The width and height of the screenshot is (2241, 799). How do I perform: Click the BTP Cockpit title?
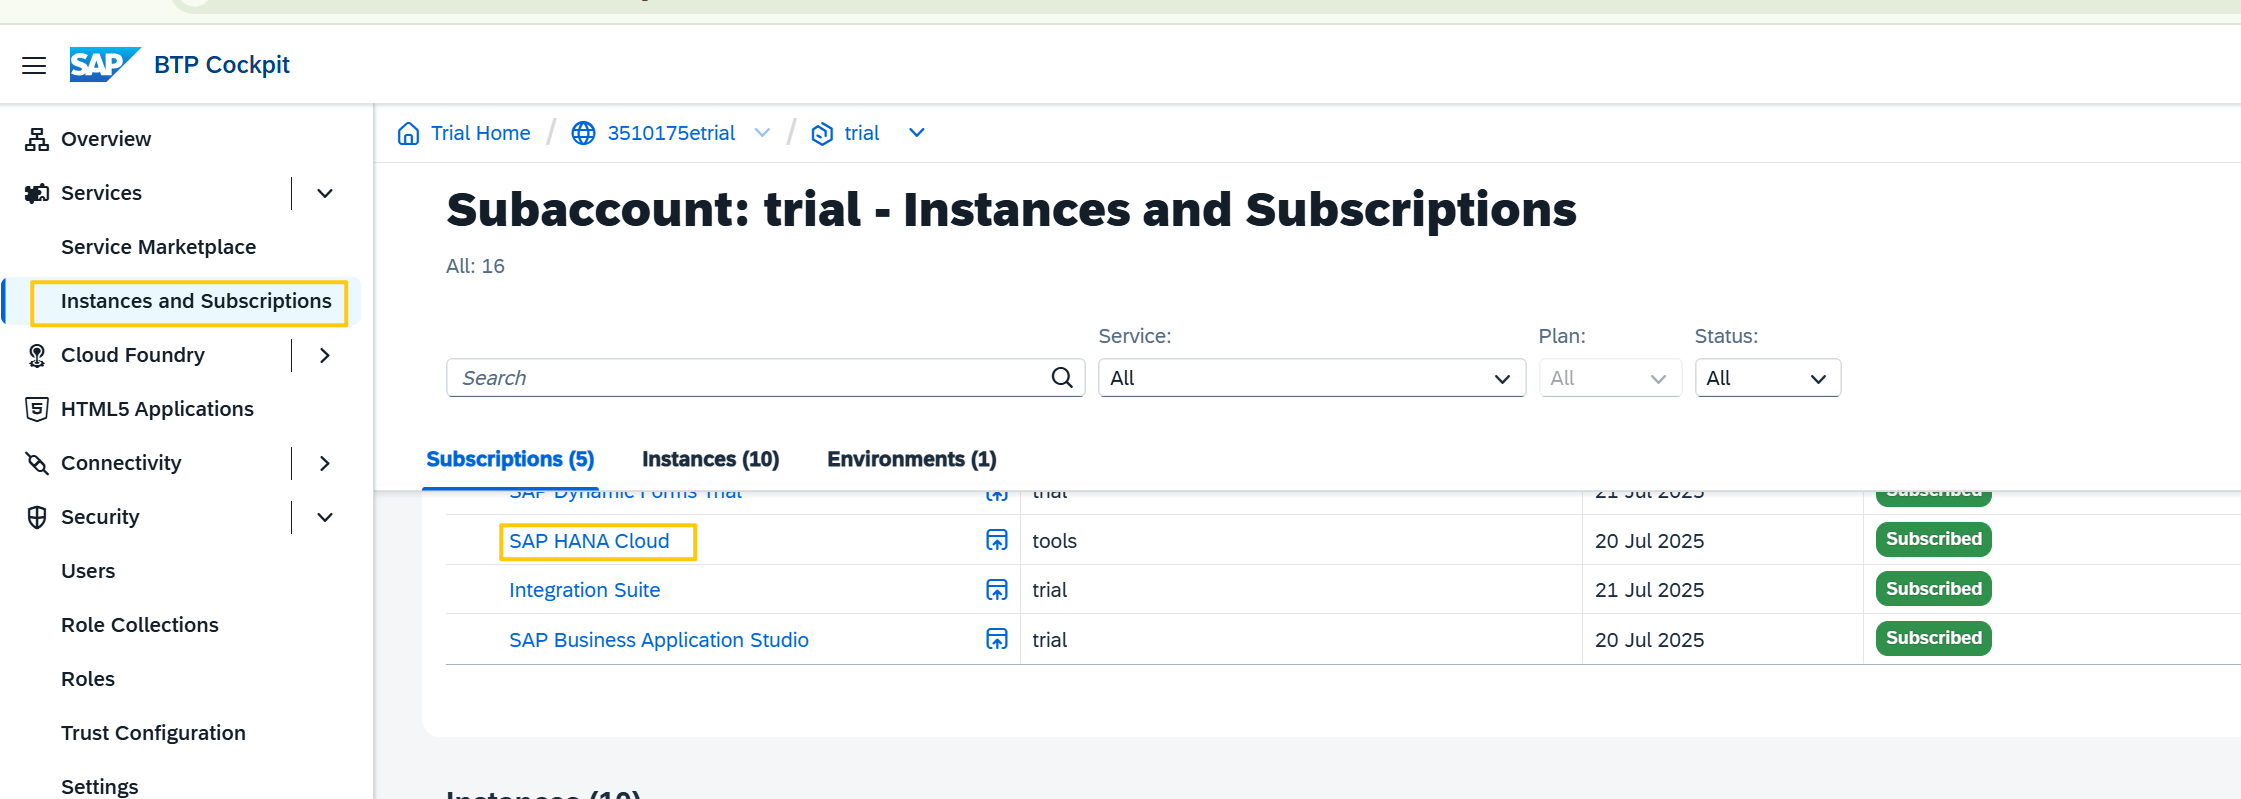[222, 65]
